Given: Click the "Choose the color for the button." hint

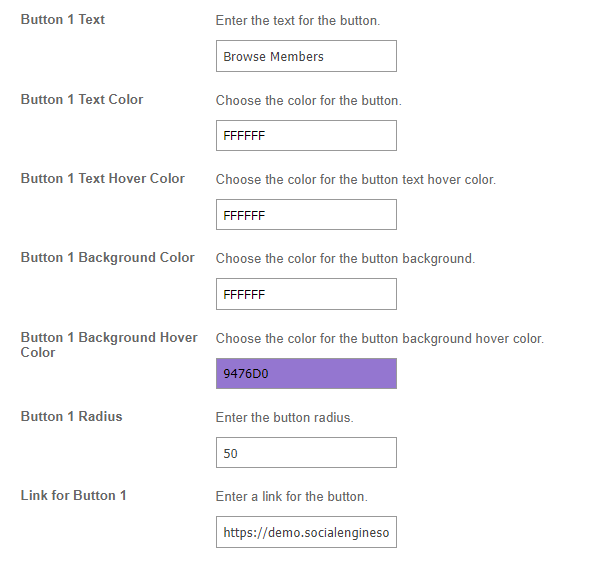Looking at the screenshot, I should tap(308, 100).
